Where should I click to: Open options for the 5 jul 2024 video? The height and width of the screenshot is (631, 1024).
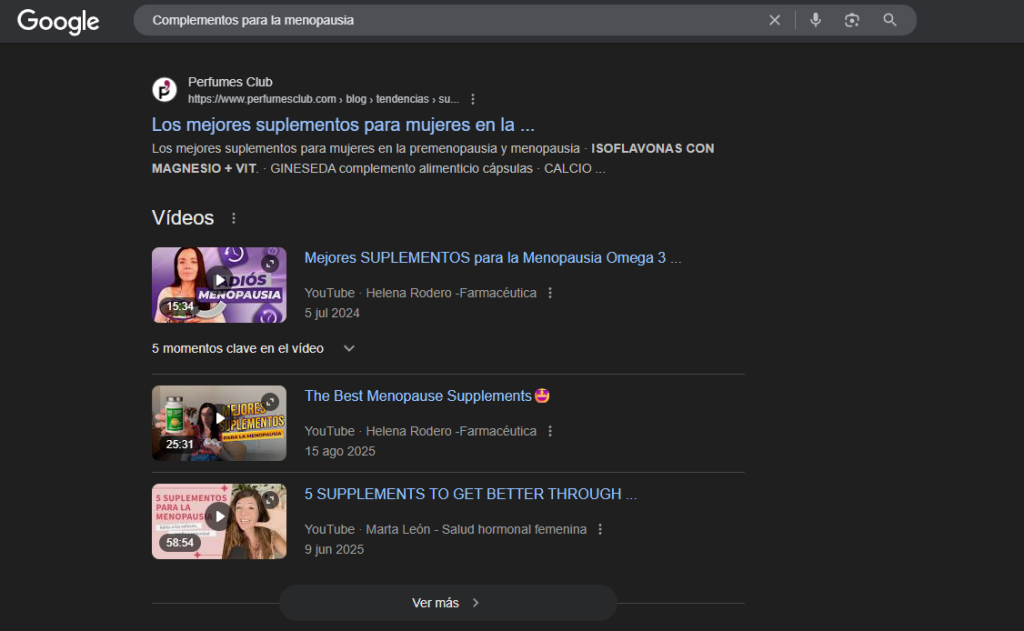pyautogui.click(x=550, y=293)
